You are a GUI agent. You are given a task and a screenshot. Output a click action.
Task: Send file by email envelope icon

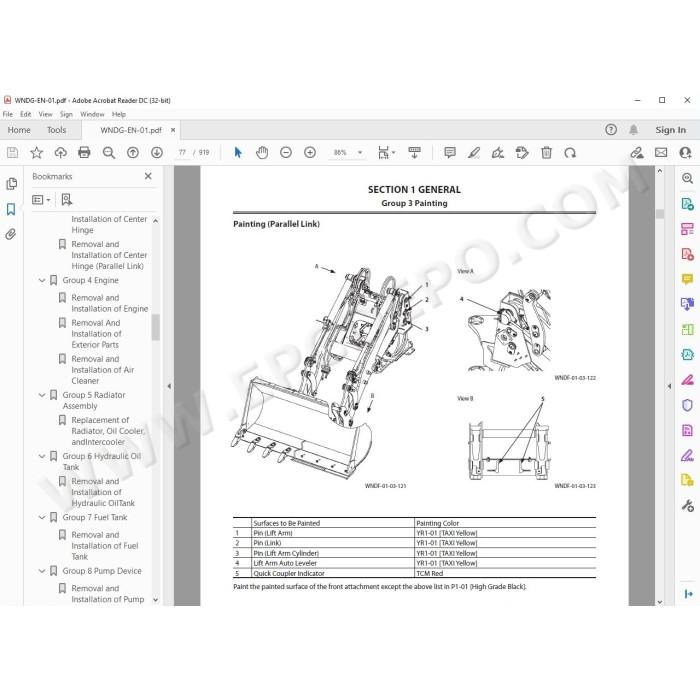pyautogui.click(x=661, y=153)
